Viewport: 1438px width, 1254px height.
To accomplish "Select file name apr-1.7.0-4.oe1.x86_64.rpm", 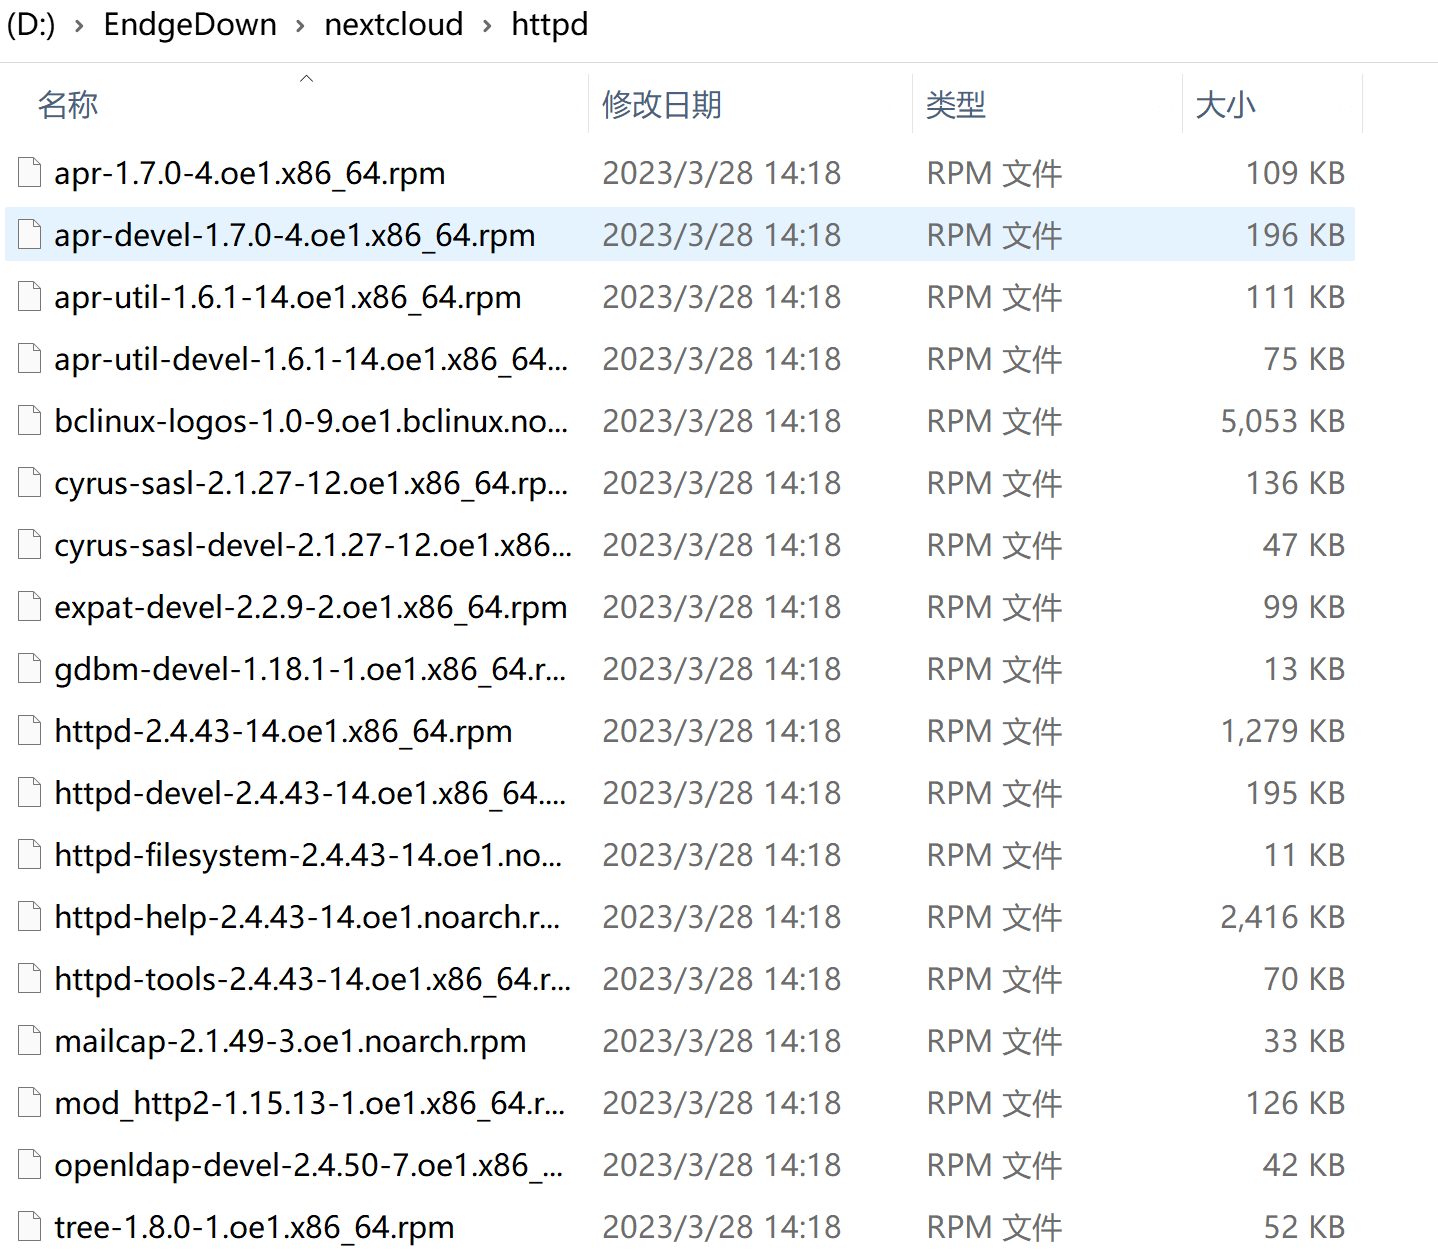I will 250,173.
